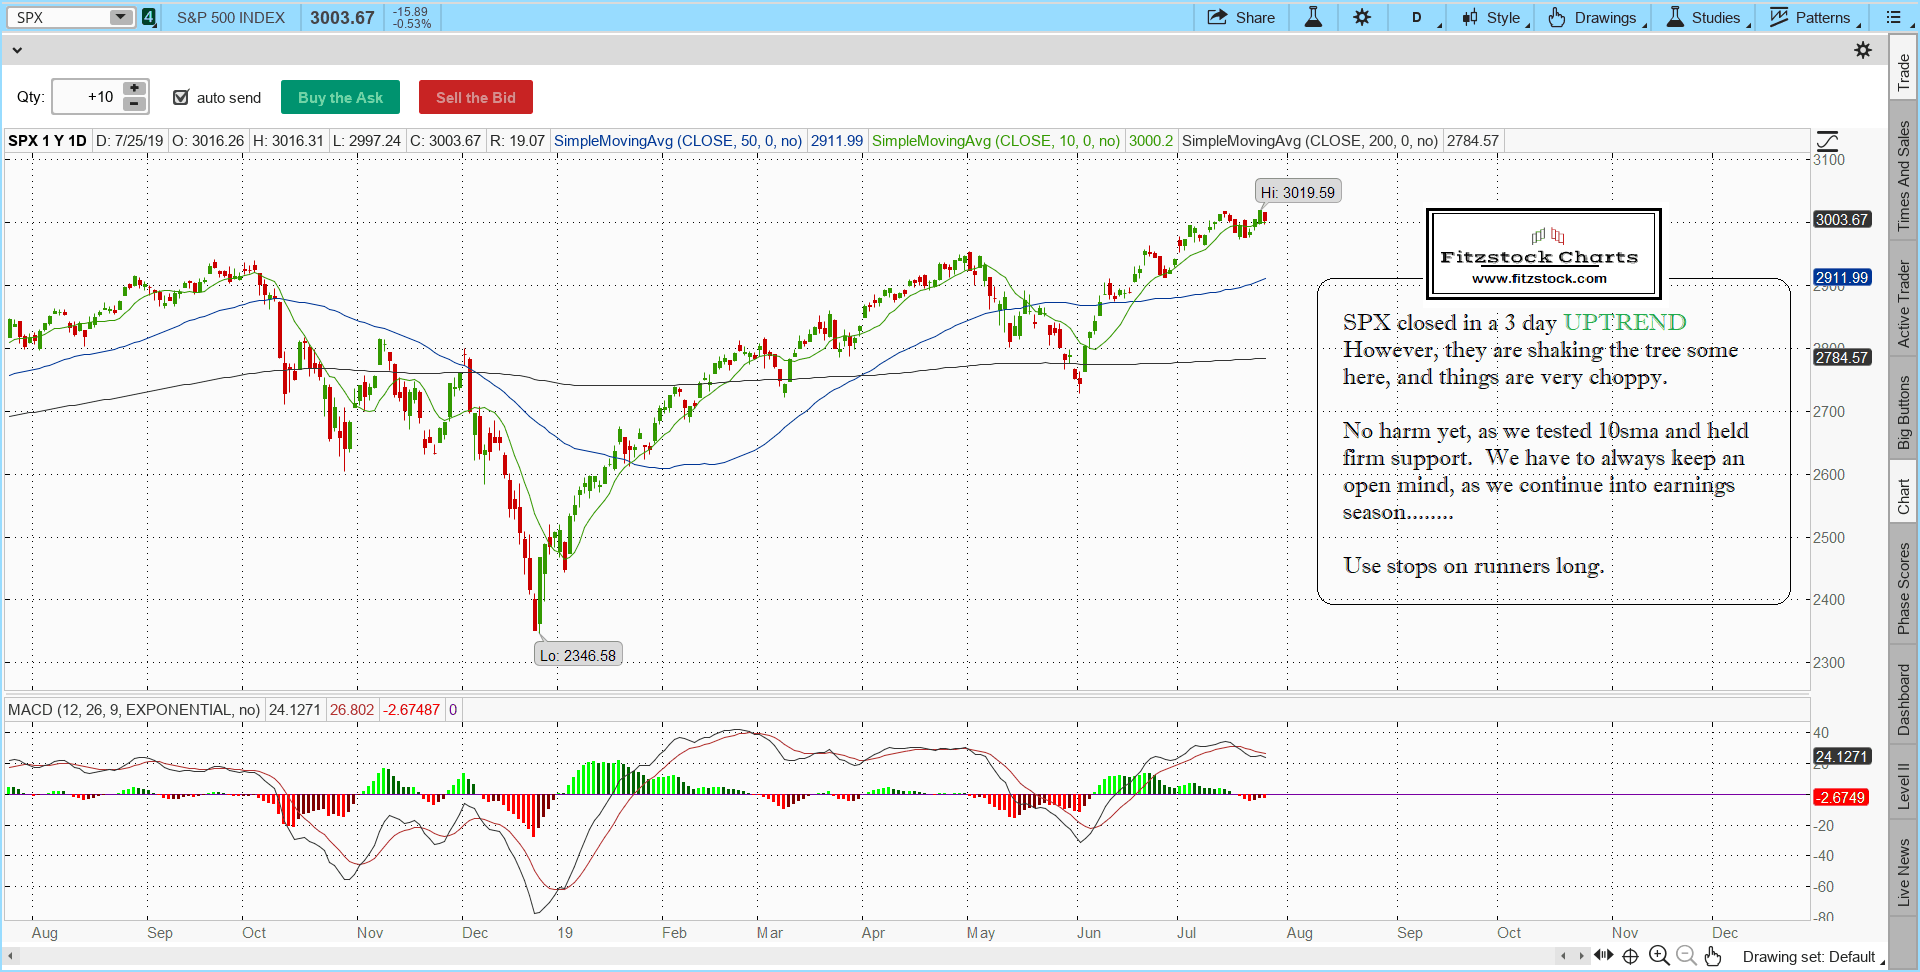Collapse the panel with the chevron arrow
Screen dimensions: 1920x972
[x=16, y=50]
